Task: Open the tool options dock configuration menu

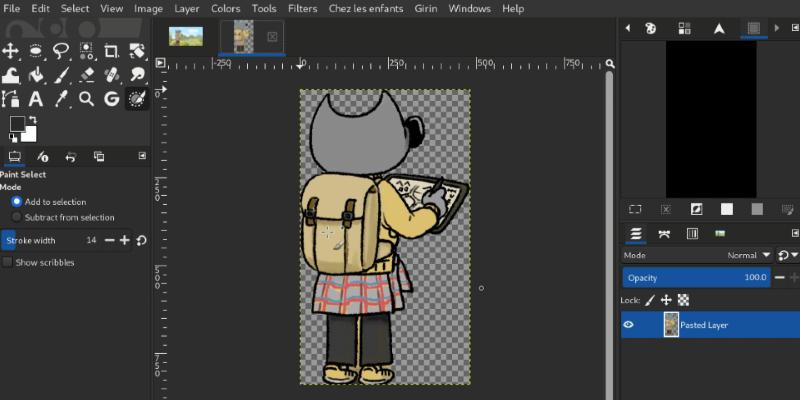Action: [142, 156]
